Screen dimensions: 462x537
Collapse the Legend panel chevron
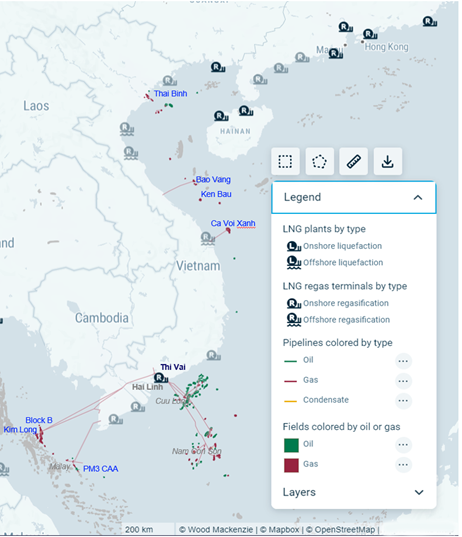[418, 198]
